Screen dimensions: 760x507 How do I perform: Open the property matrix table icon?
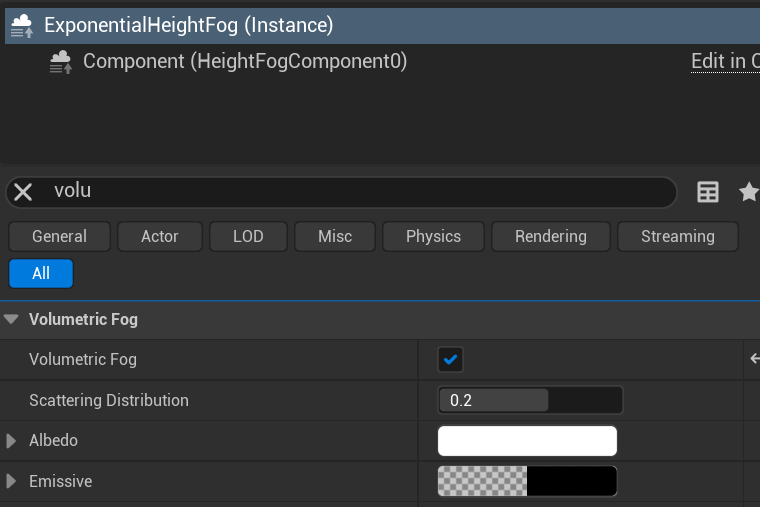[x=708, y=192]
